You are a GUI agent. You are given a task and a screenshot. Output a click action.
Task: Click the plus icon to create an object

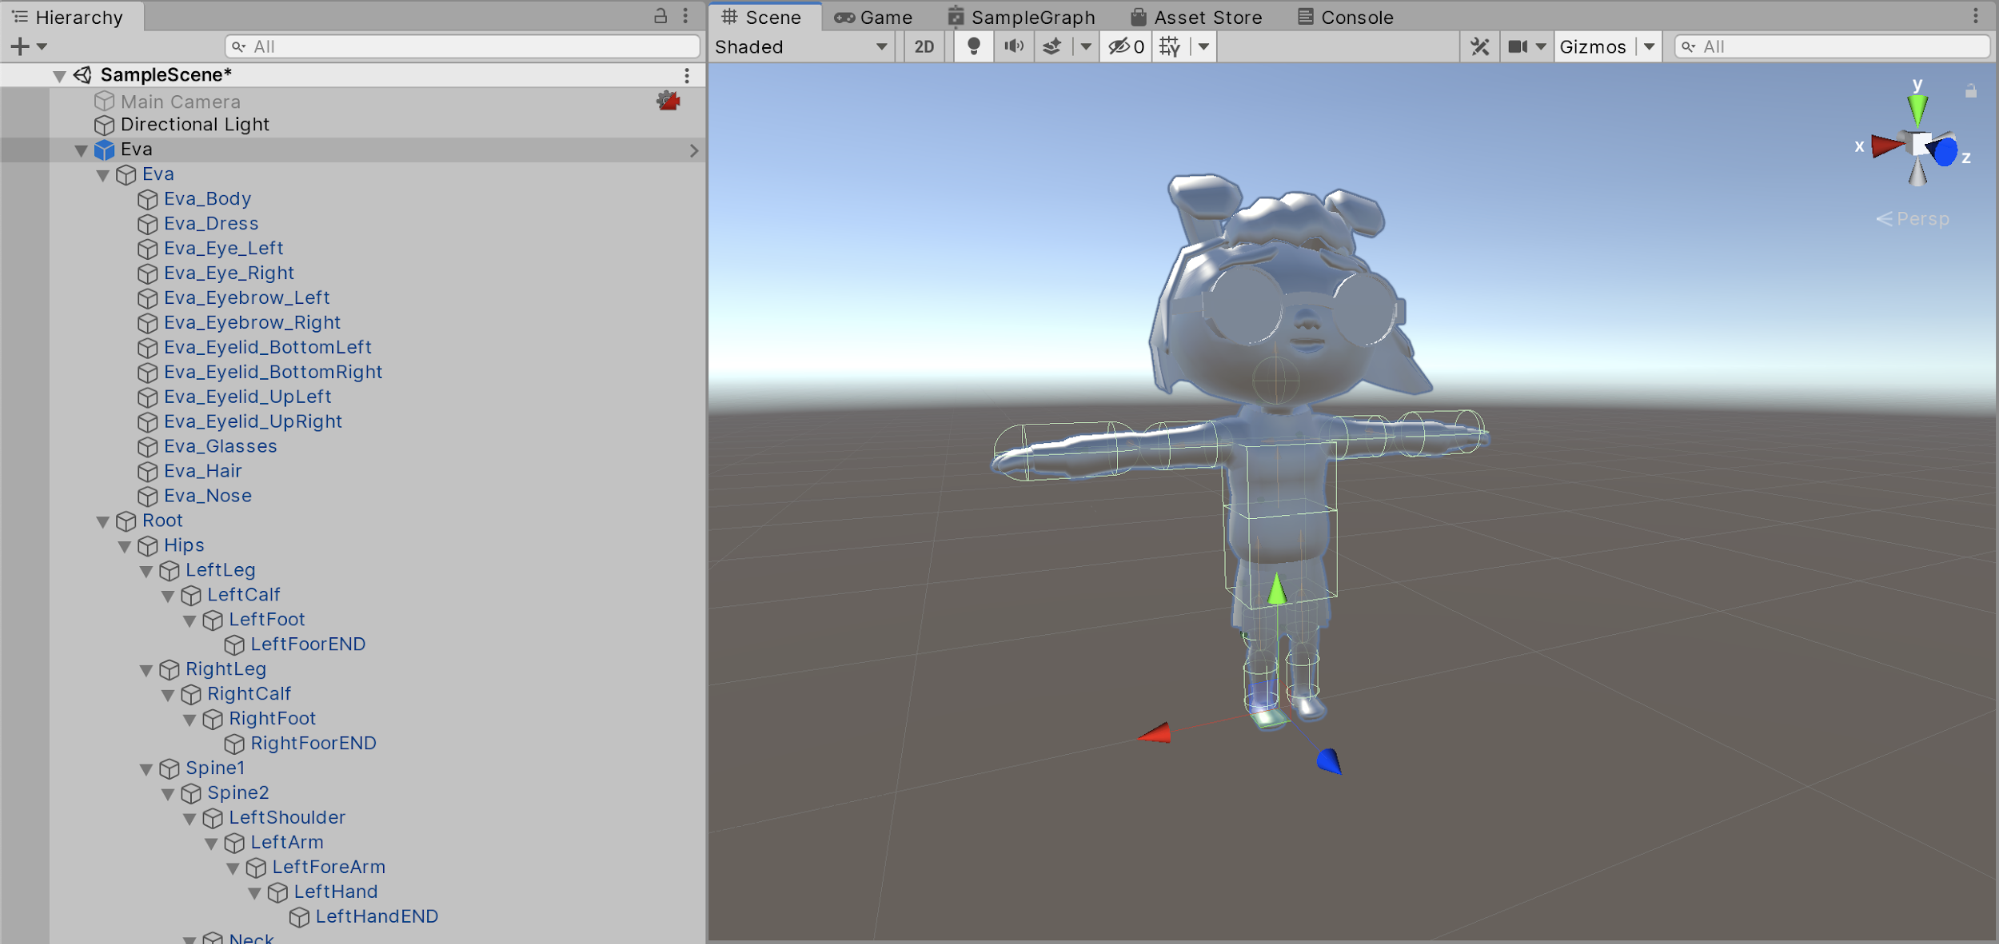pyautogui.click(x=19, y=46)
